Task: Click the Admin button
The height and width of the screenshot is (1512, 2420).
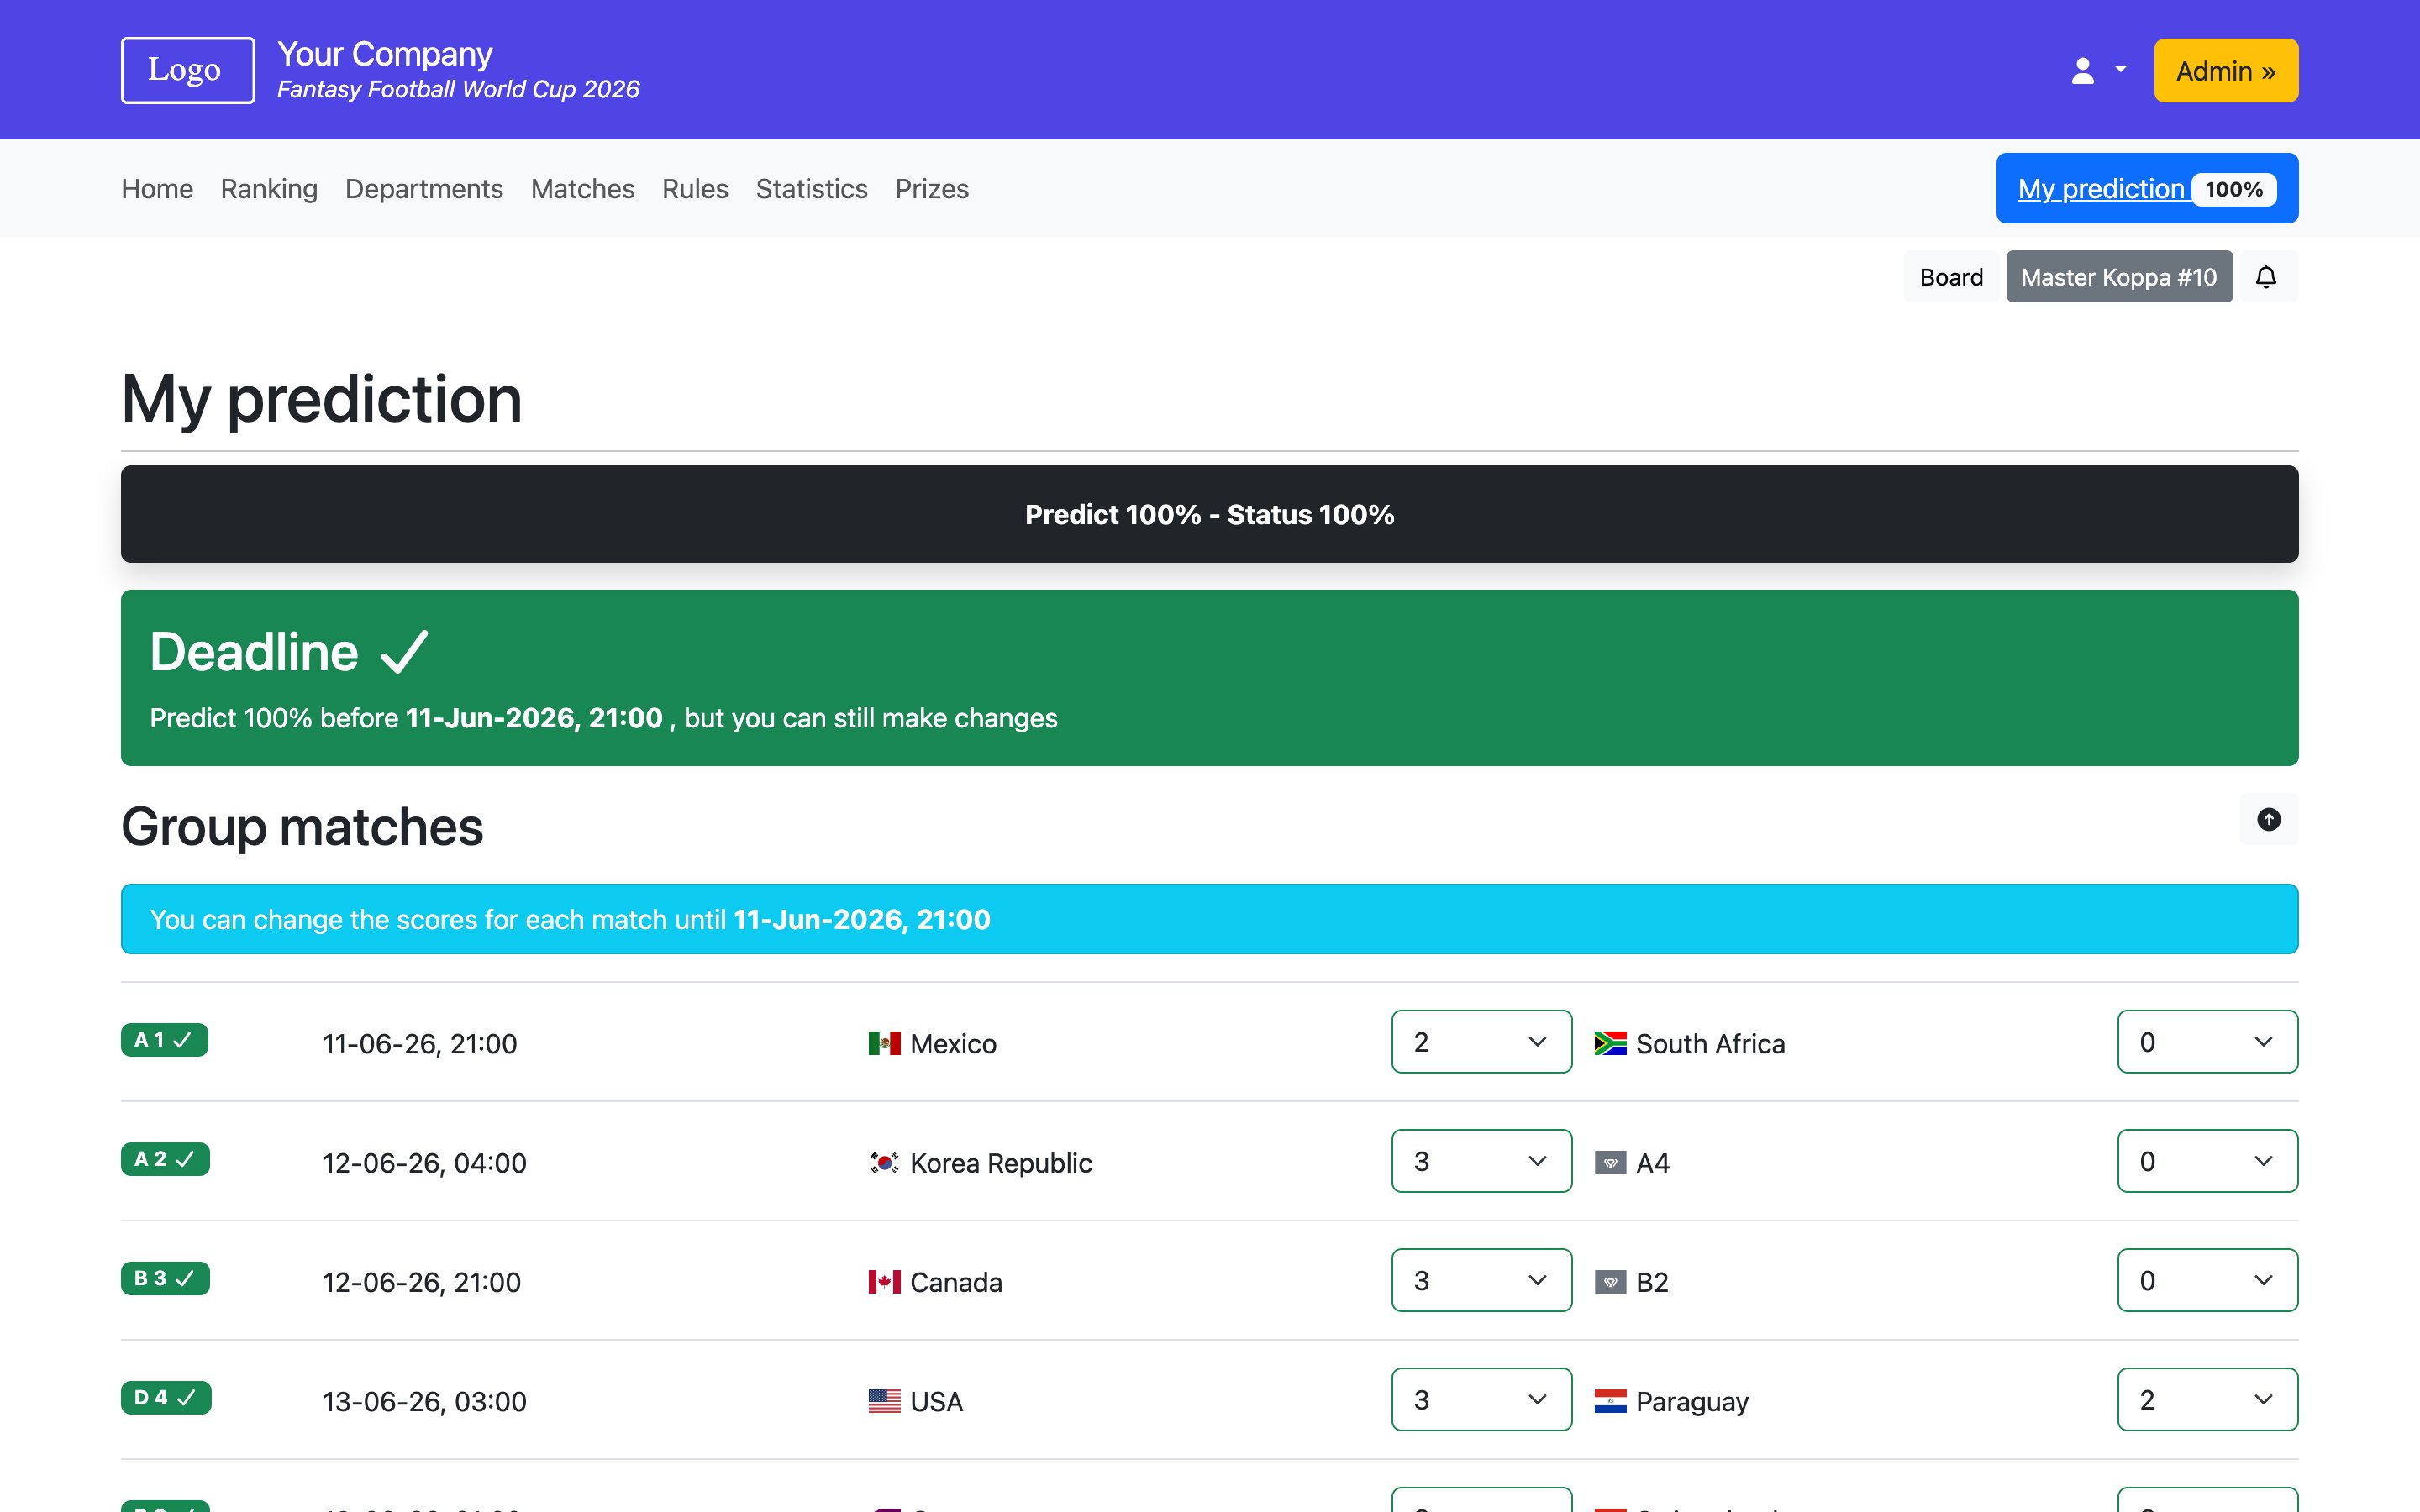Action: (x=2225, y=70)
